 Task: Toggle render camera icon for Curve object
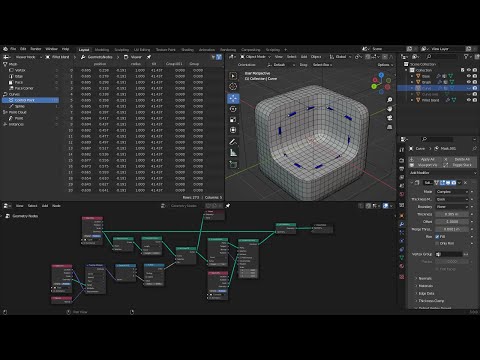[x=475, y=88]
